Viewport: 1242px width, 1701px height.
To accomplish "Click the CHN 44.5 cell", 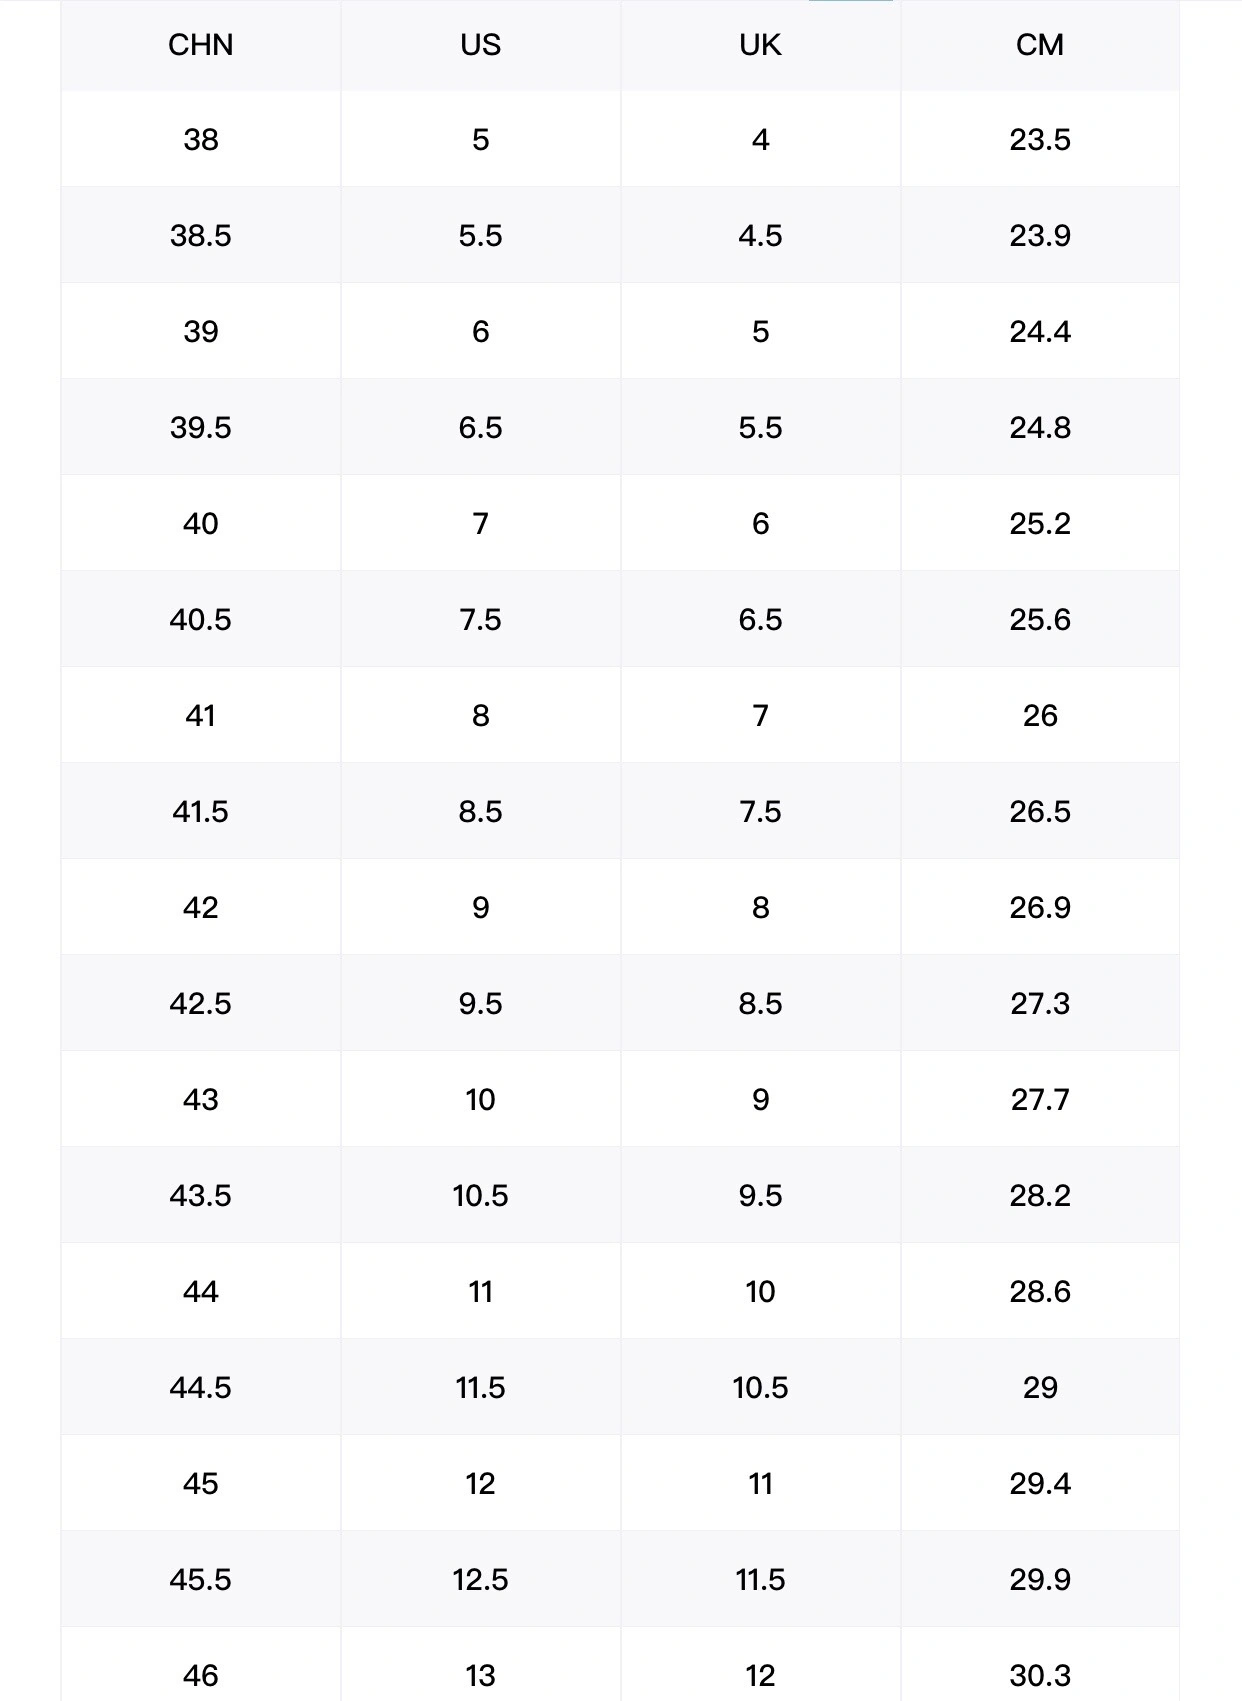I will click(x=200, y=1387).
